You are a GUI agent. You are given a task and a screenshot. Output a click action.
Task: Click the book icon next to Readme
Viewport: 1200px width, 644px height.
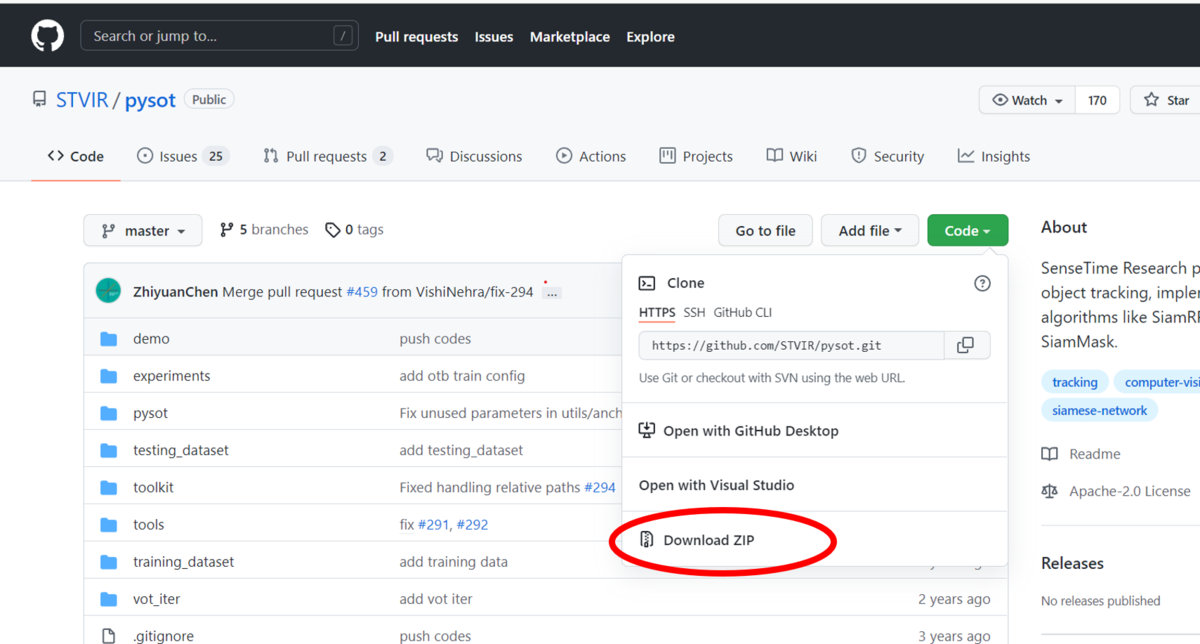click(x=1049, y=454)
